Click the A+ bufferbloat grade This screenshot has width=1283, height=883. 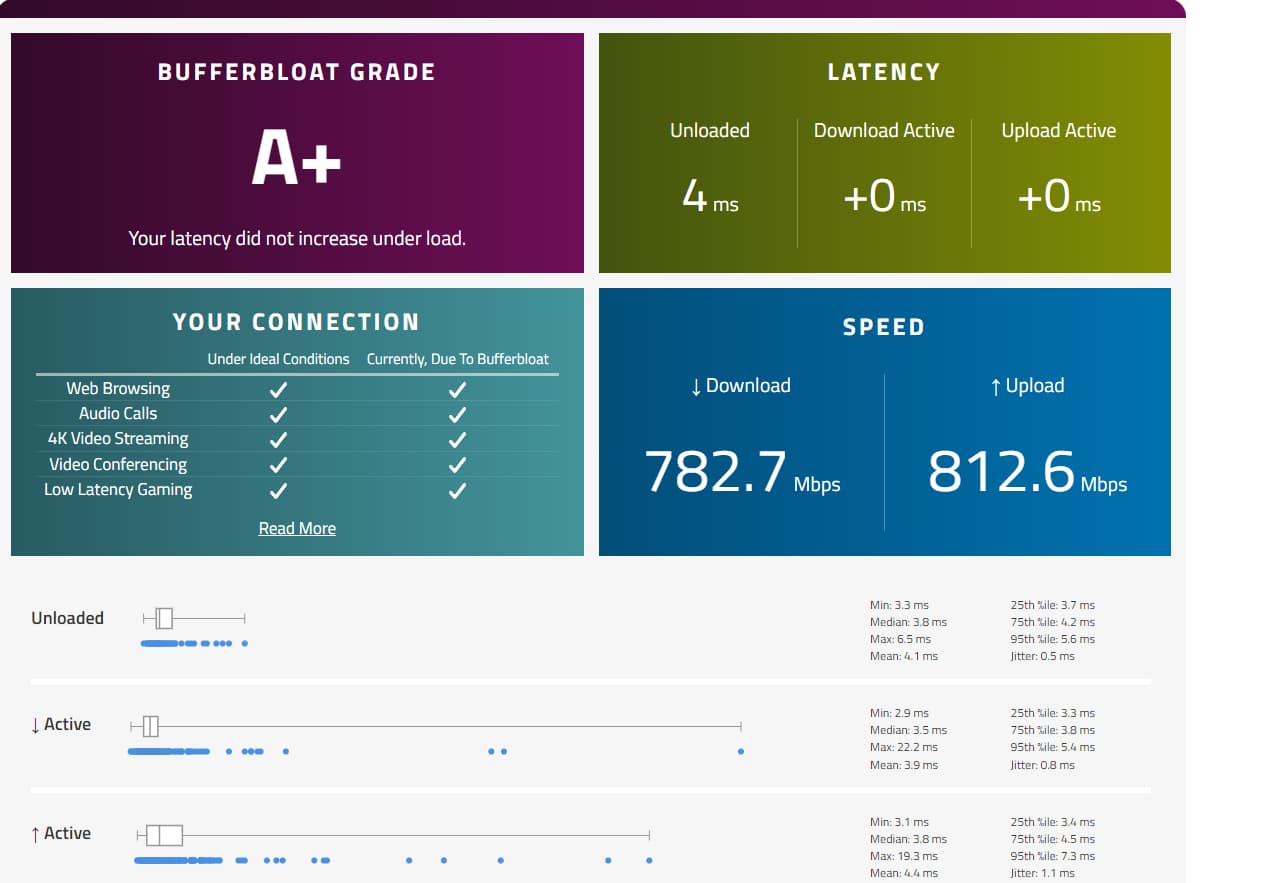tap(296, 160)
